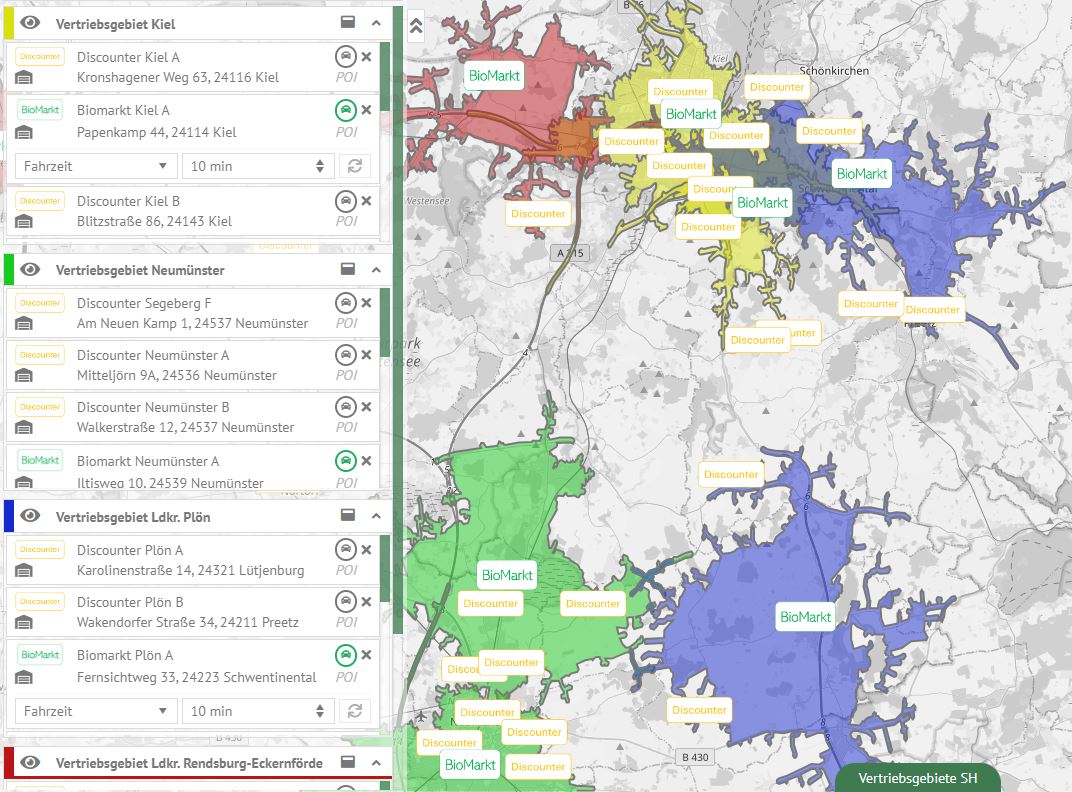Viewport: 1072px width, 792px height.
Task: Click refresh icon beside Kiel 10 min field
Action: [355, 166]
